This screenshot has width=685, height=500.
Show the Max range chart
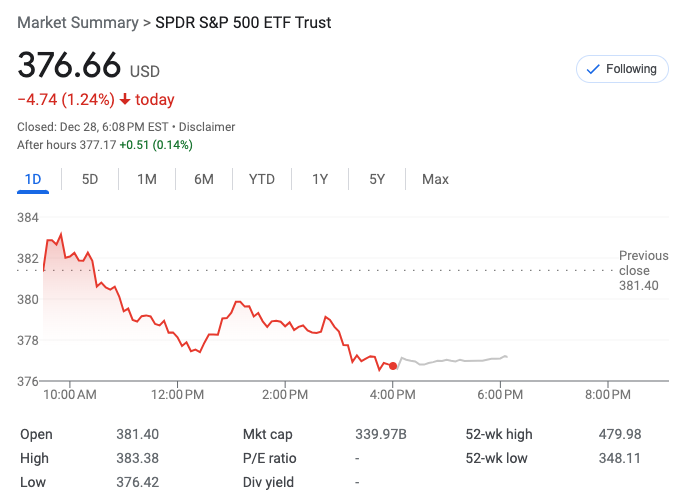pyautogui.click(x=435, y=179)
